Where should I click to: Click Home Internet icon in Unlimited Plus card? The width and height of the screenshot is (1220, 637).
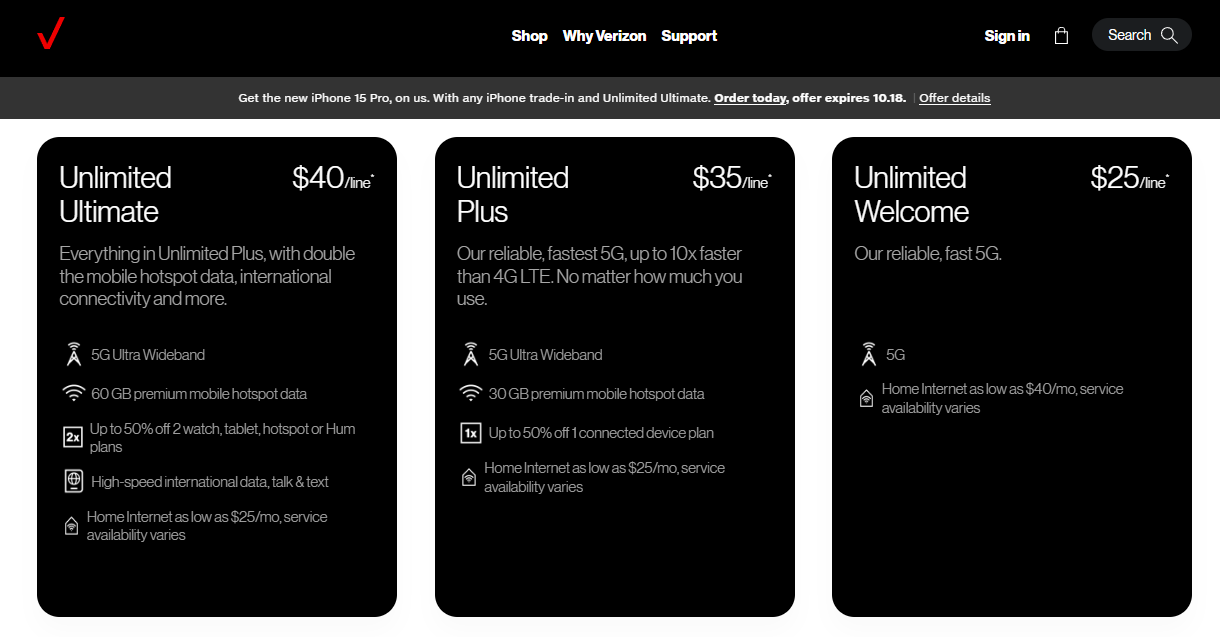point(469,477)
